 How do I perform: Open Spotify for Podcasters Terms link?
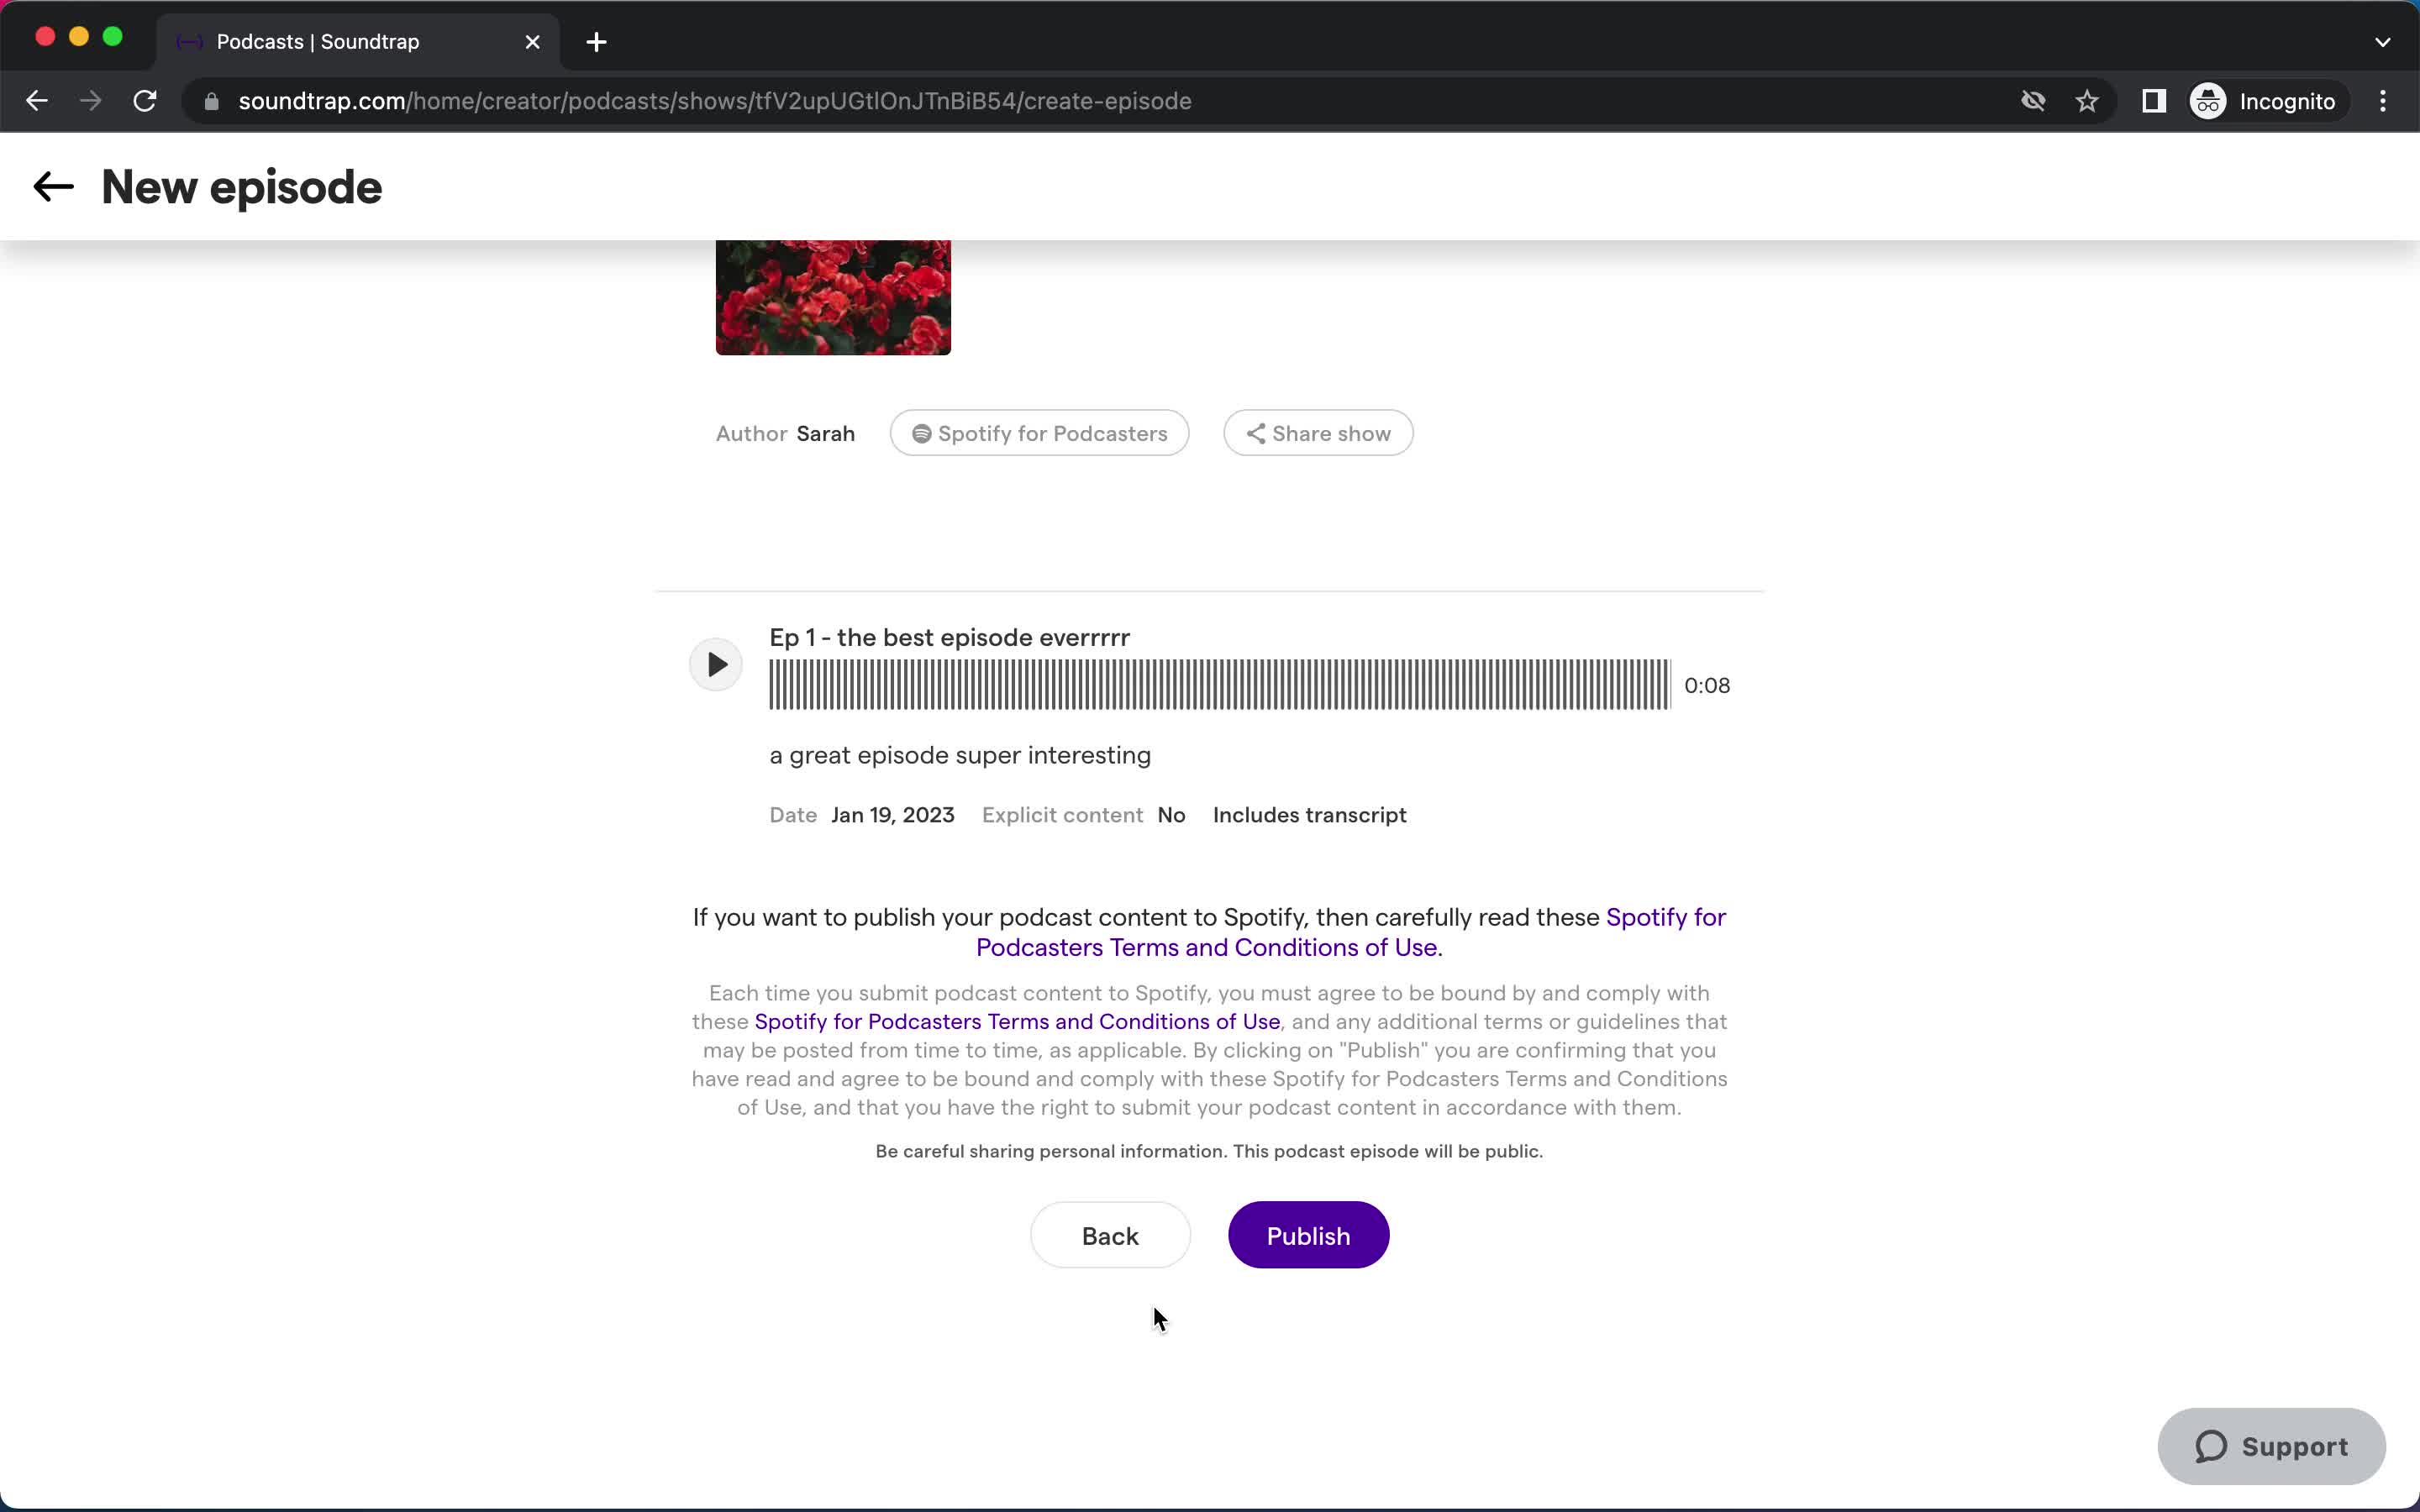click(x=1350, y=932)
